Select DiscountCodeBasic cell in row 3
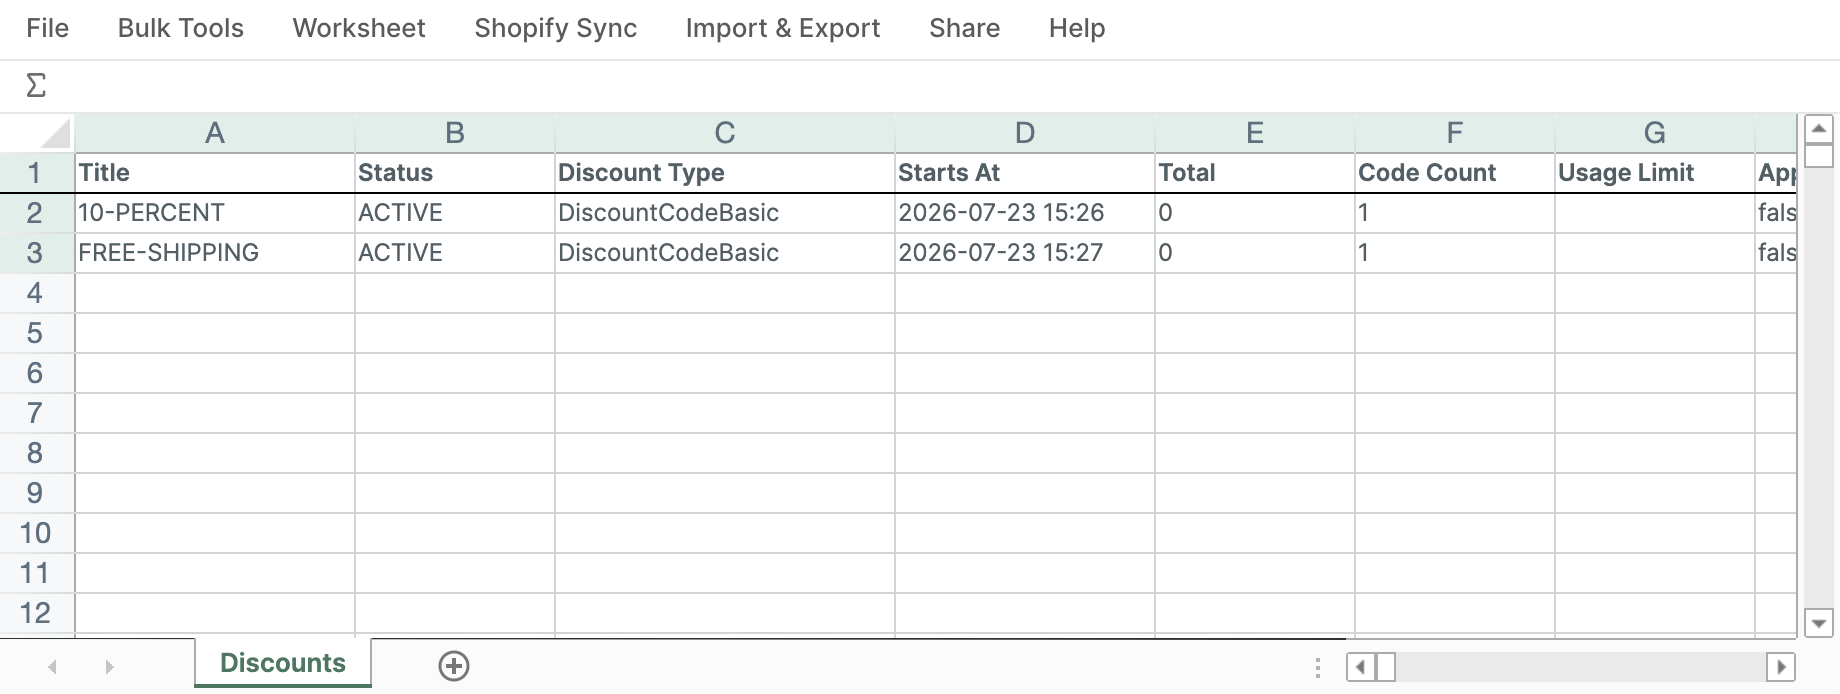 [725, 253]
